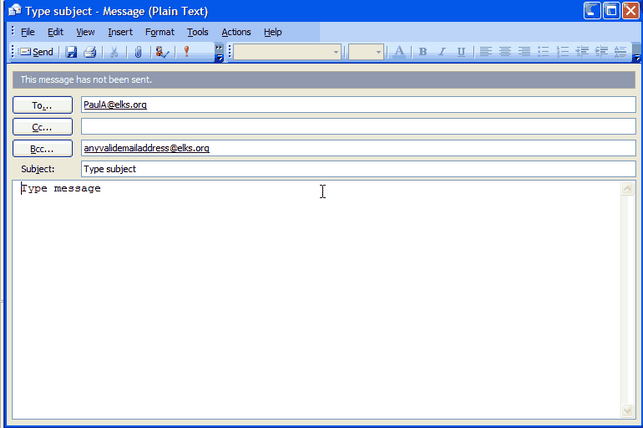Set High Importance with exclamation icon
Image resolution: width=643 pixels, height=428 pixels.
point(186,52)
